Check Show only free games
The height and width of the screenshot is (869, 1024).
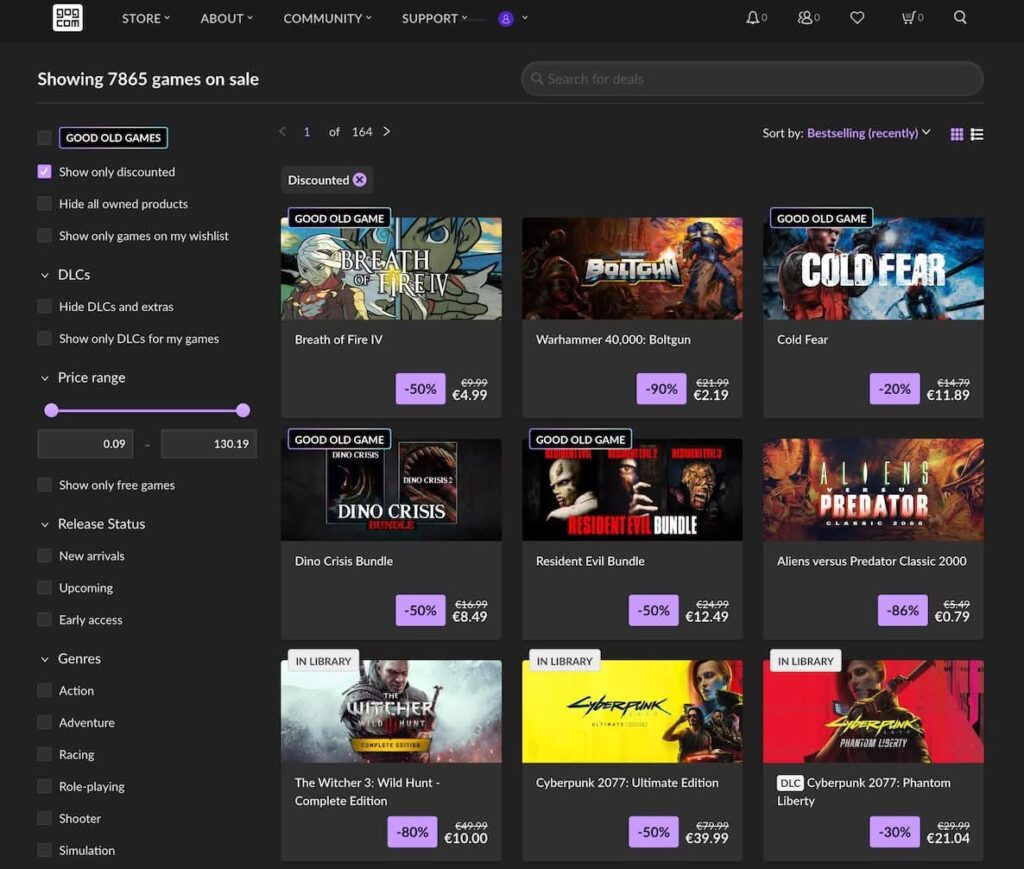[44, 484]
